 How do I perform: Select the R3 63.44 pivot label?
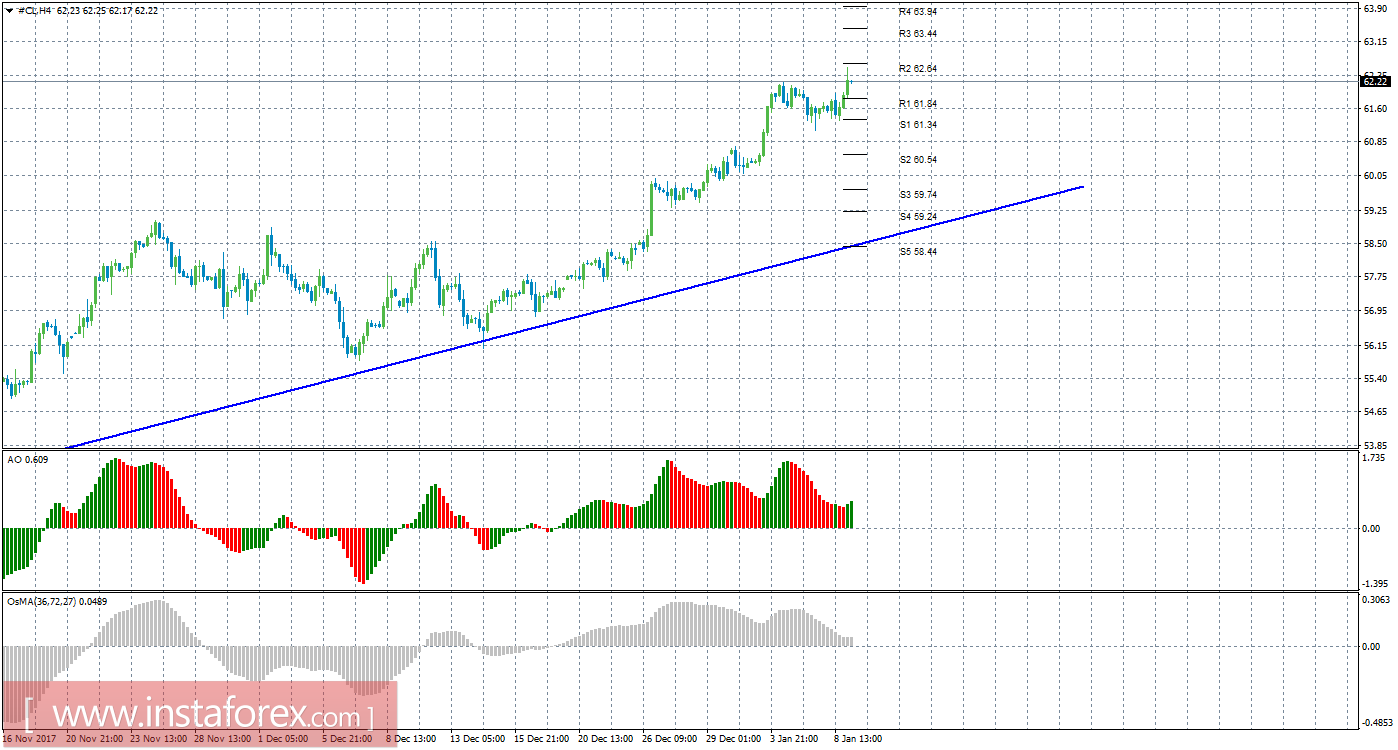[917, 34]
